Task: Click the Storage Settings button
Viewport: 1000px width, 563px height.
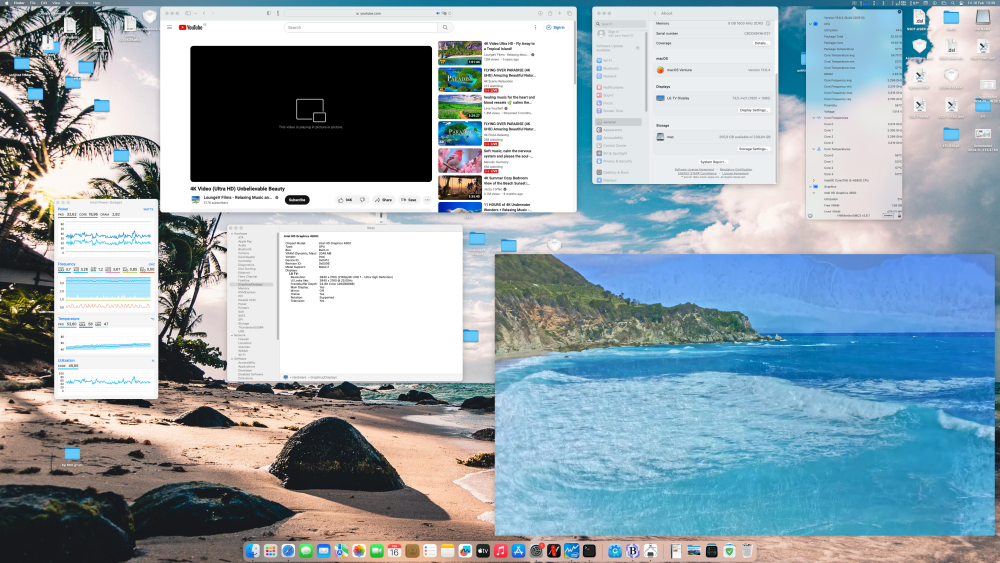Action: point(753,149)
